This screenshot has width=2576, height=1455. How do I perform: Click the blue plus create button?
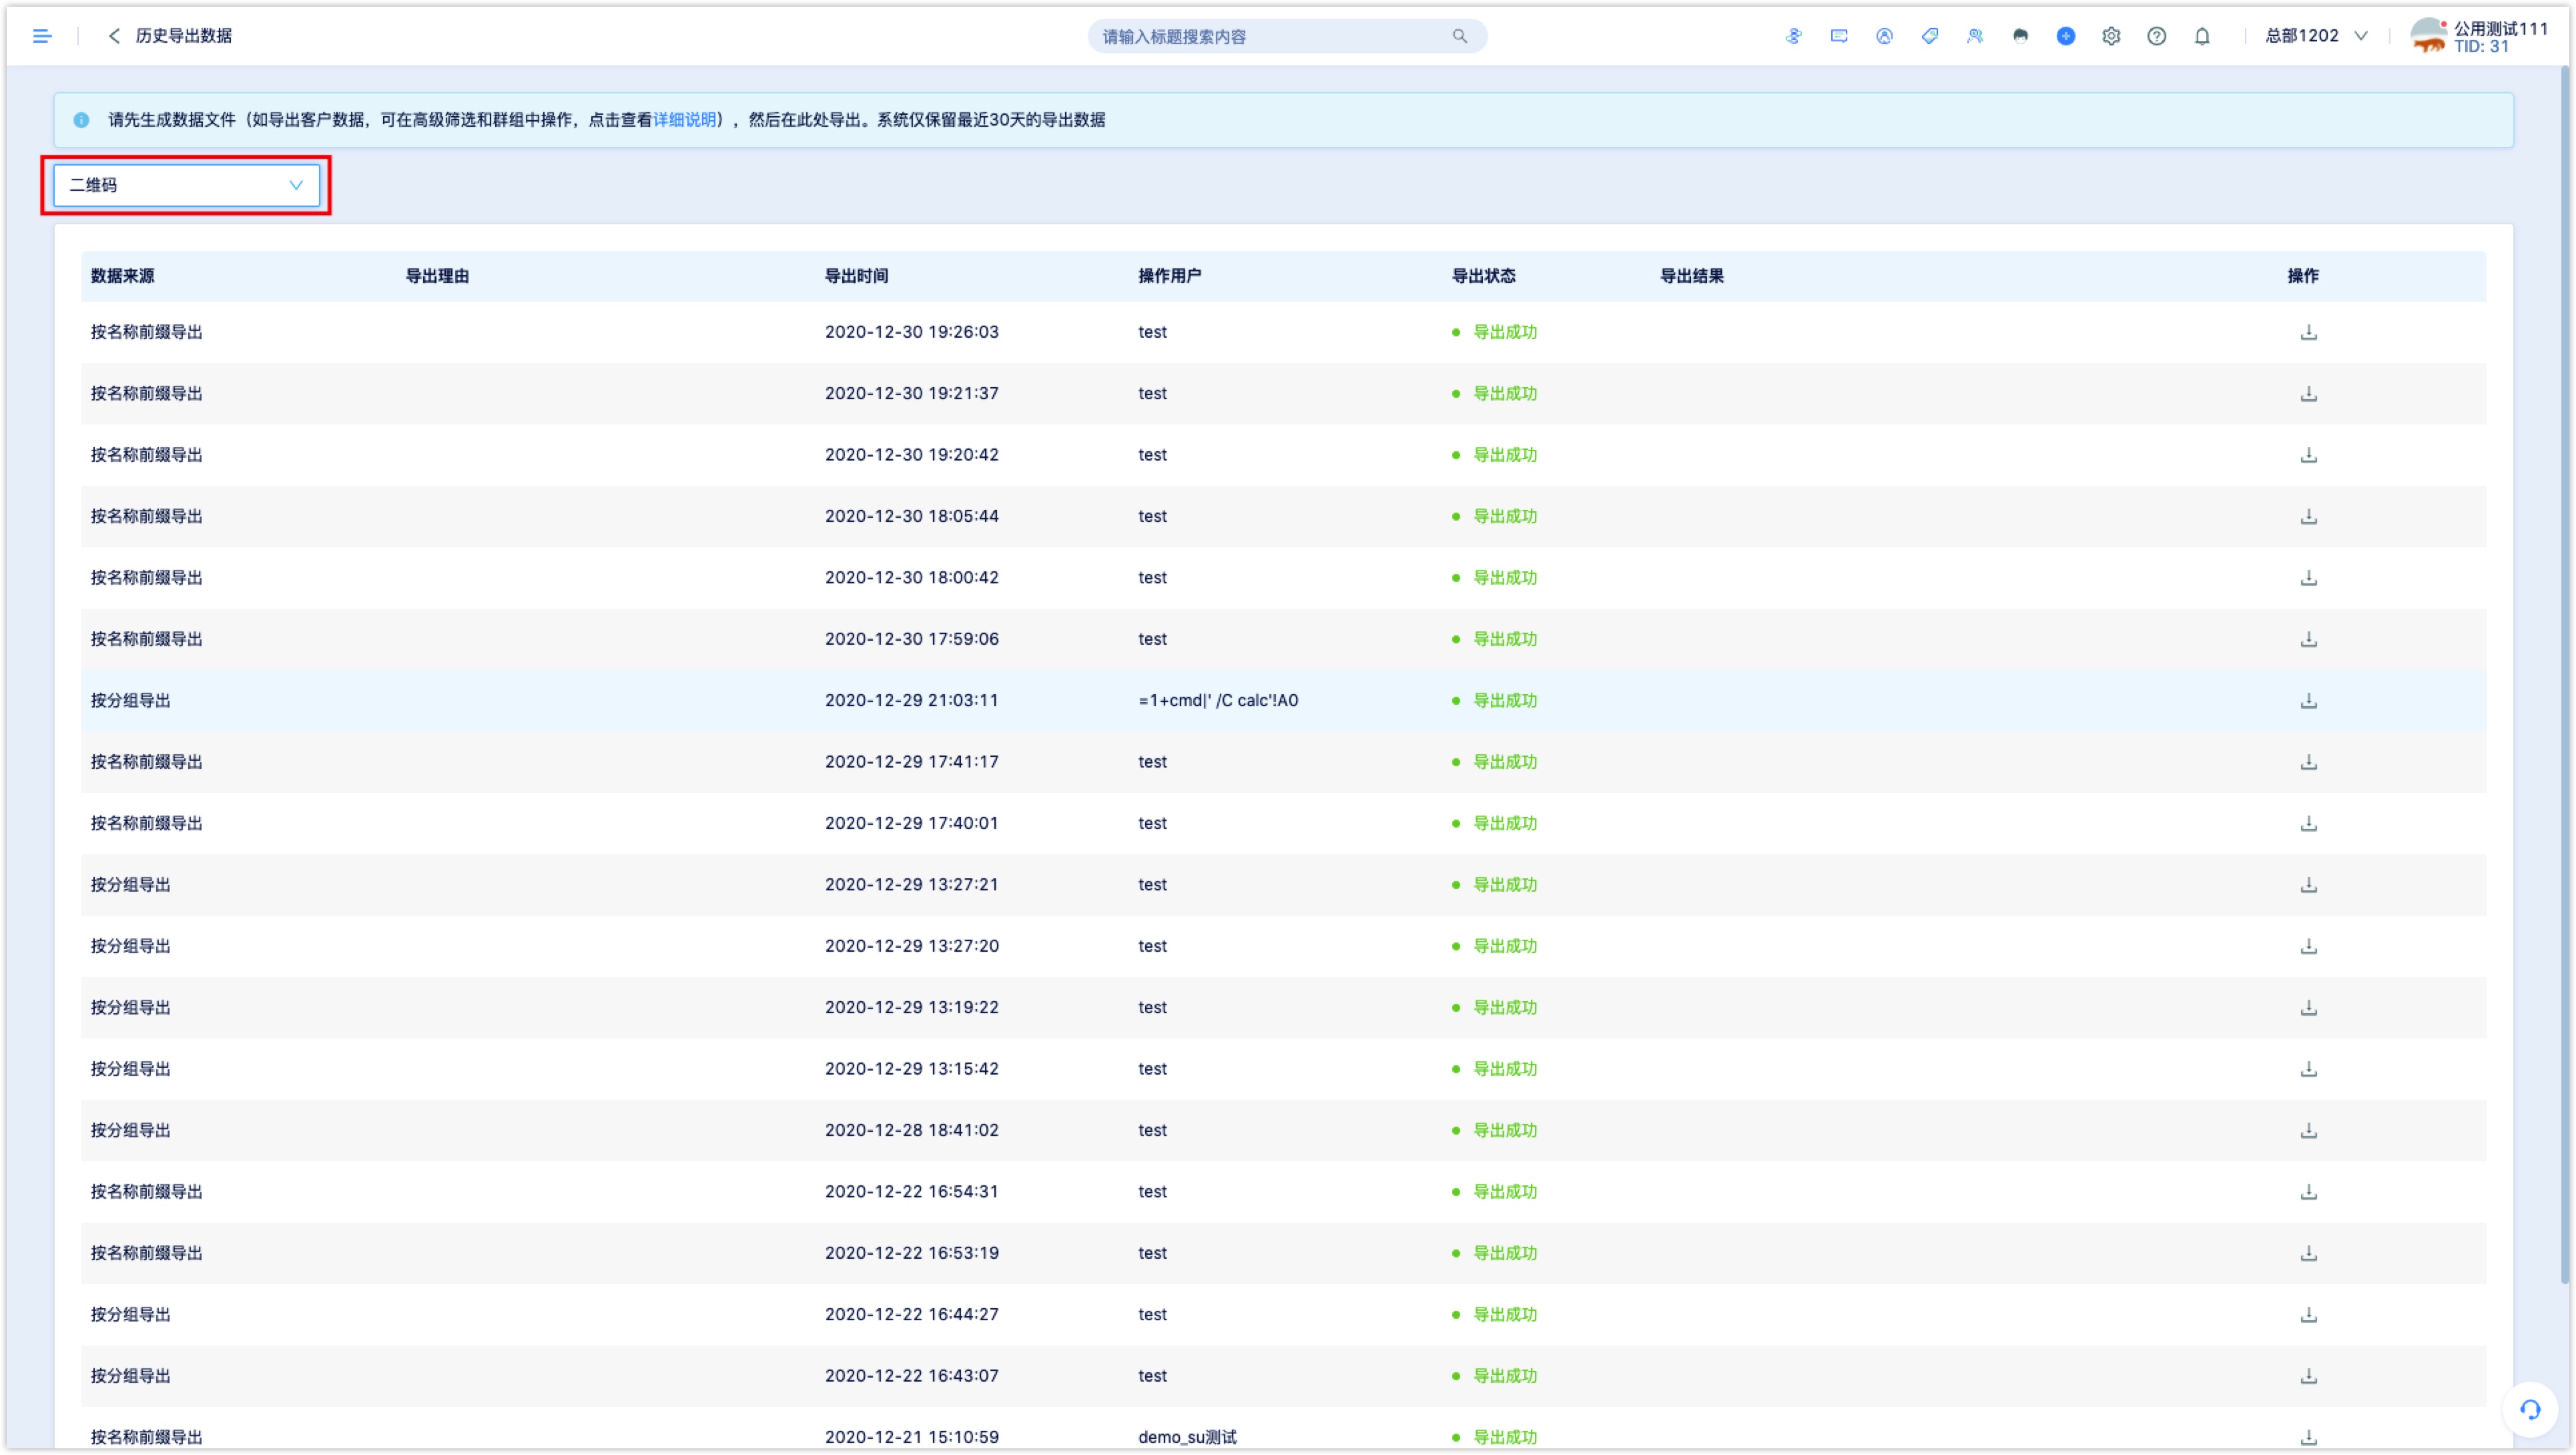tap(2066, 36)
